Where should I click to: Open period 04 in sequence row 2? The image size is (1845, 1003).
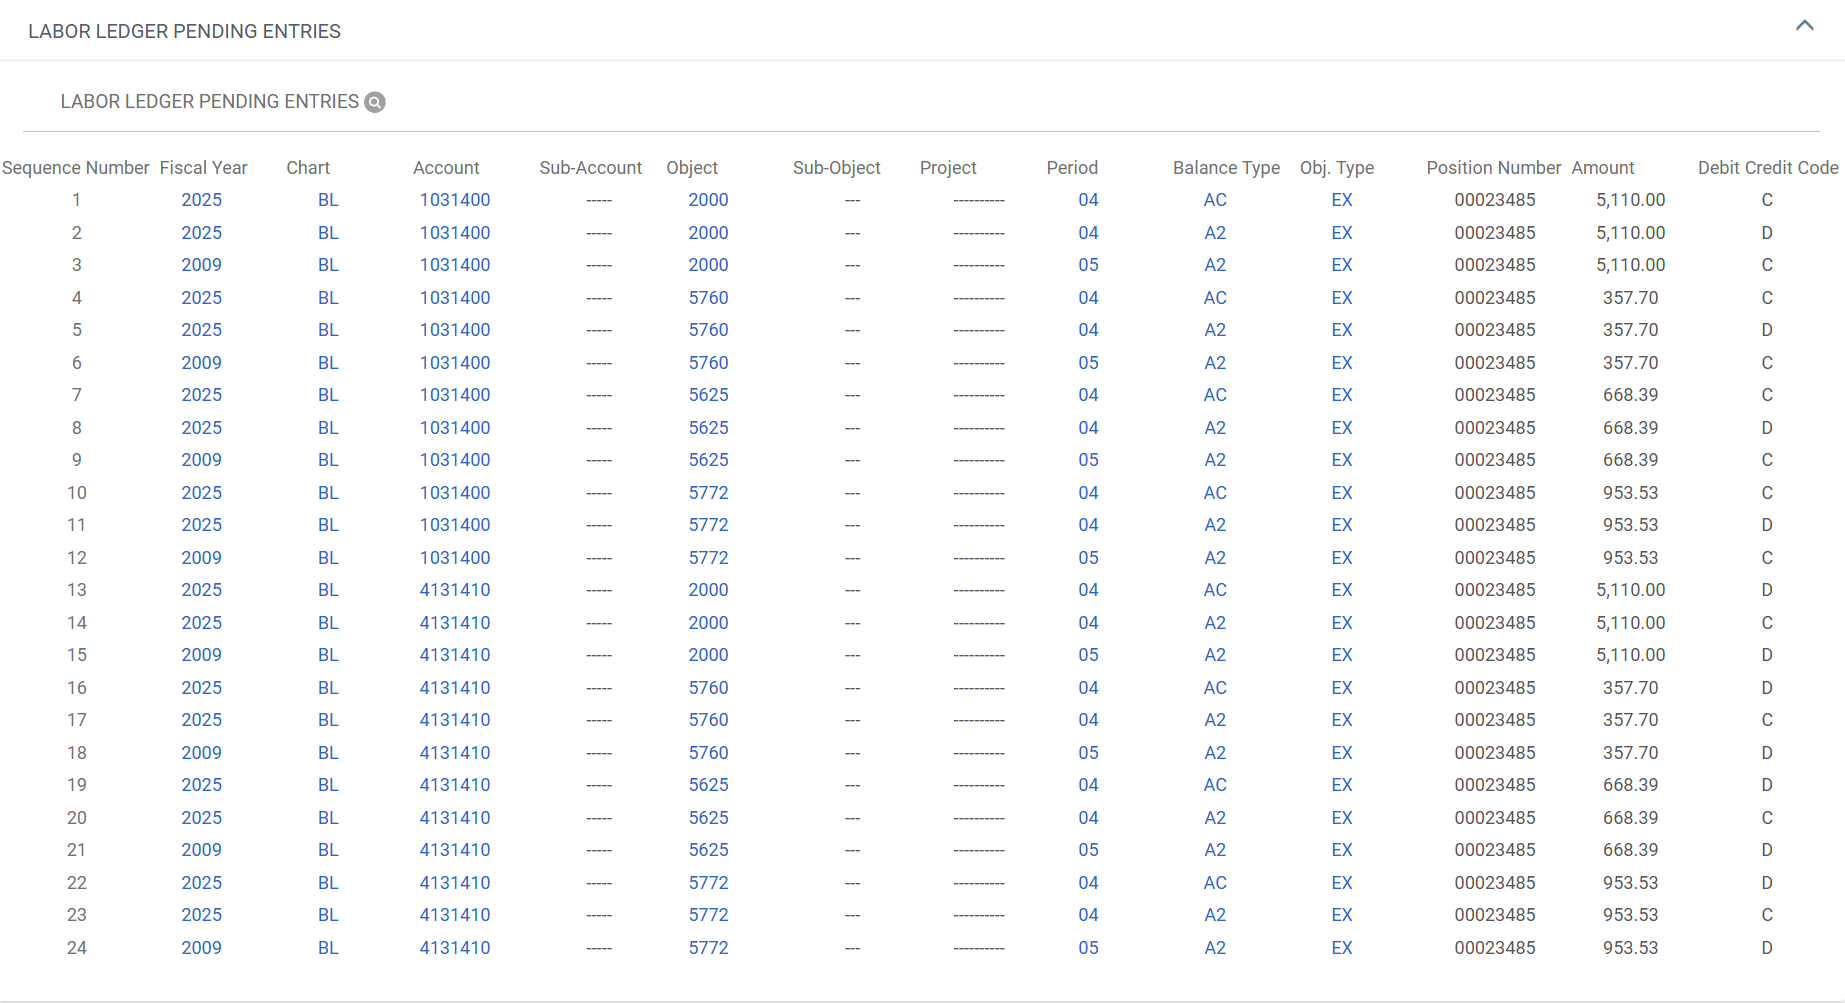tap(1088, 233)
